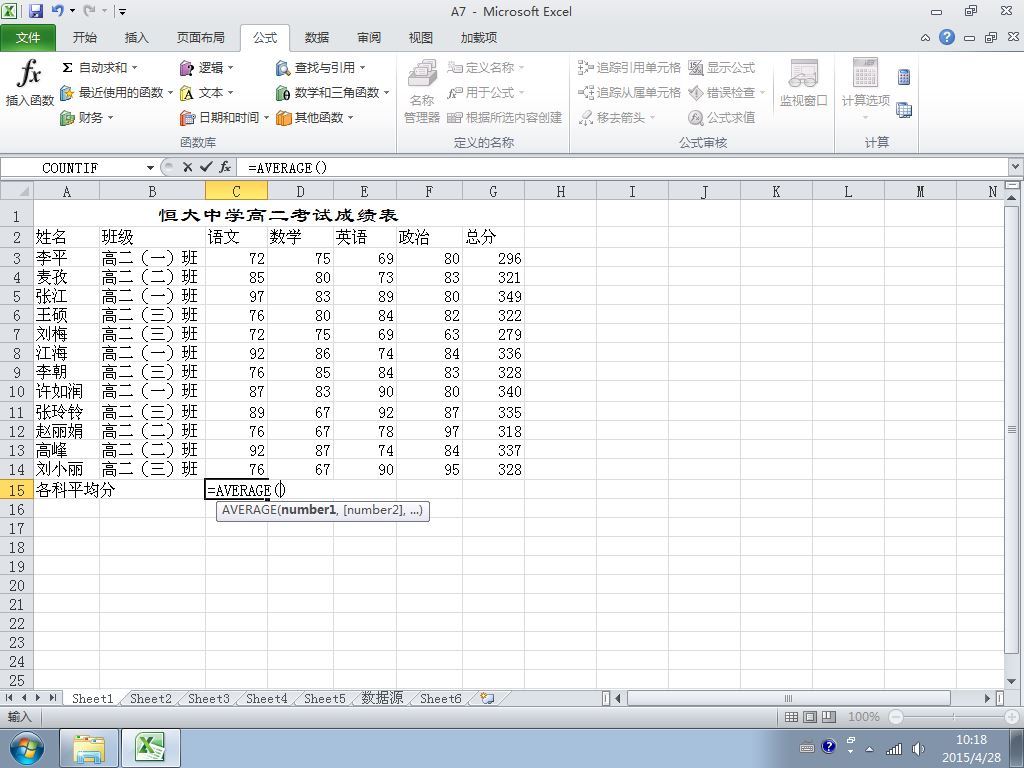Expand Recently Used (最近使用的函数) dropdown arrow
This screenshot has height=768, width=1024.
coord(170,93)
